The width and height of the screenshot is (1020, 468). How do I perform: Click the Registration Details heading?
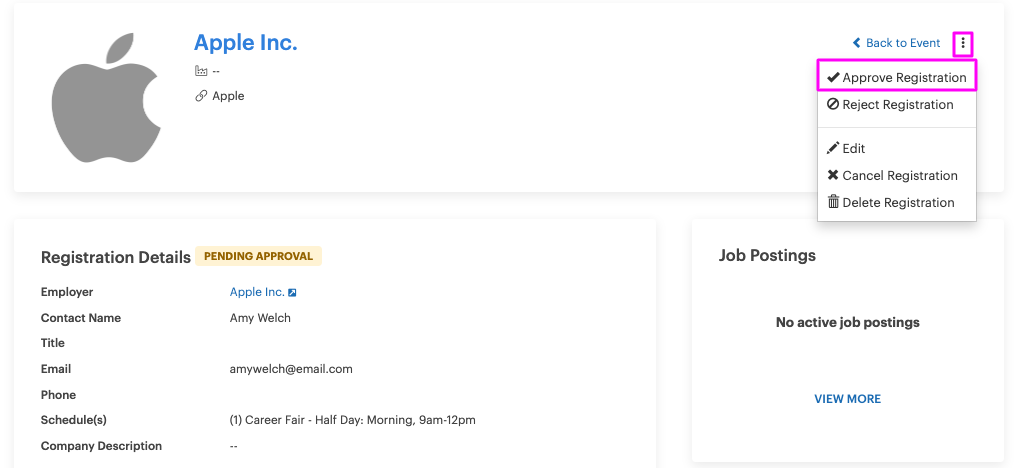pos(116,257)
